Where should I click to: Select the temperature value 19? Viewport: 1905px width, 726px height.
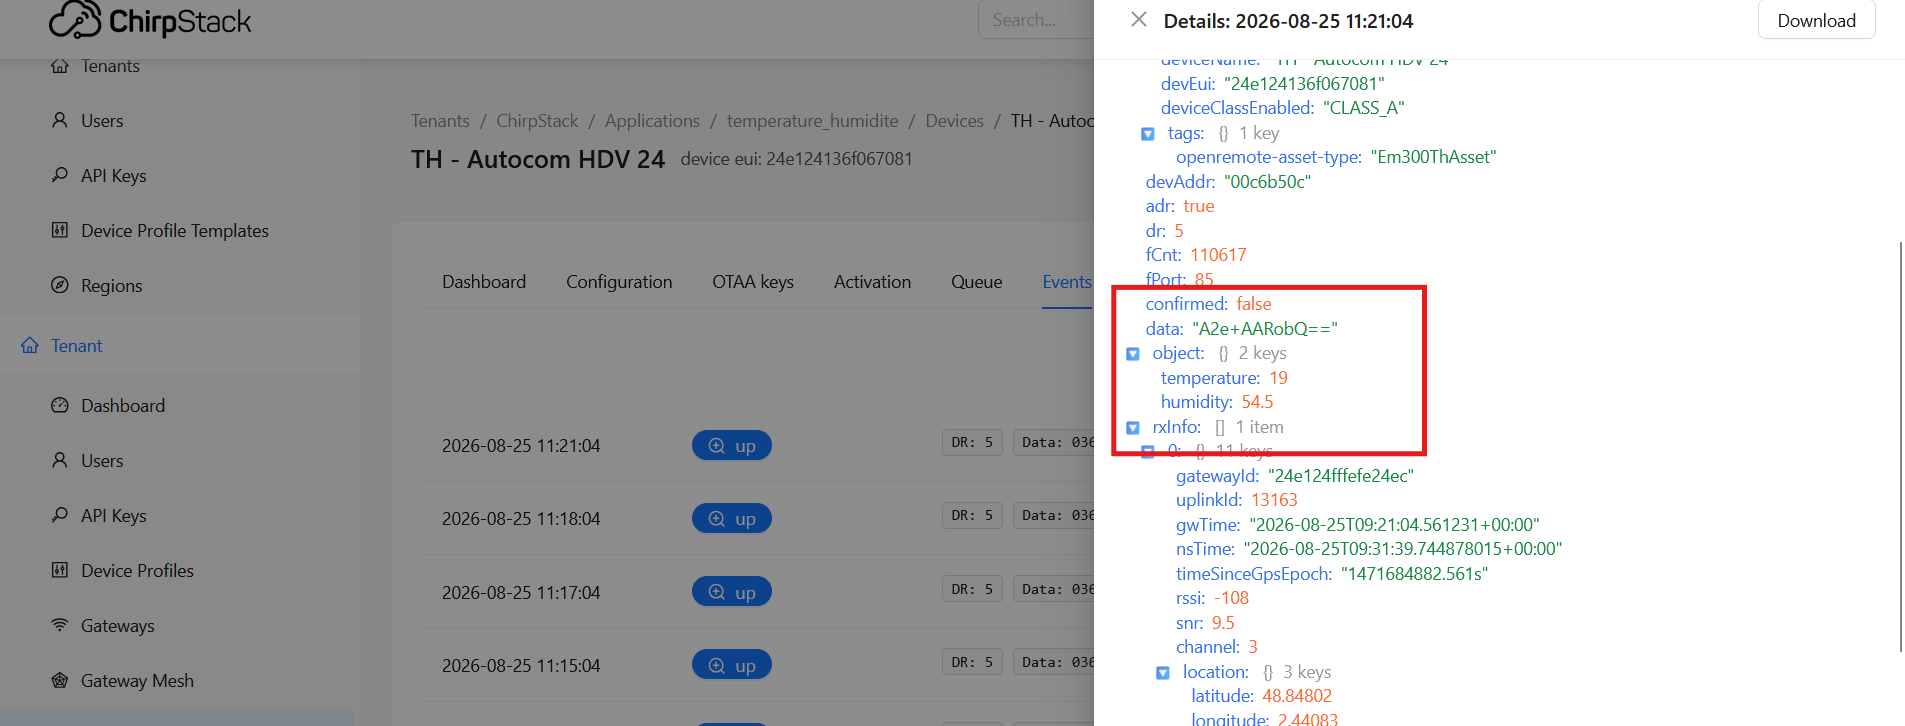pos(1279,377)
